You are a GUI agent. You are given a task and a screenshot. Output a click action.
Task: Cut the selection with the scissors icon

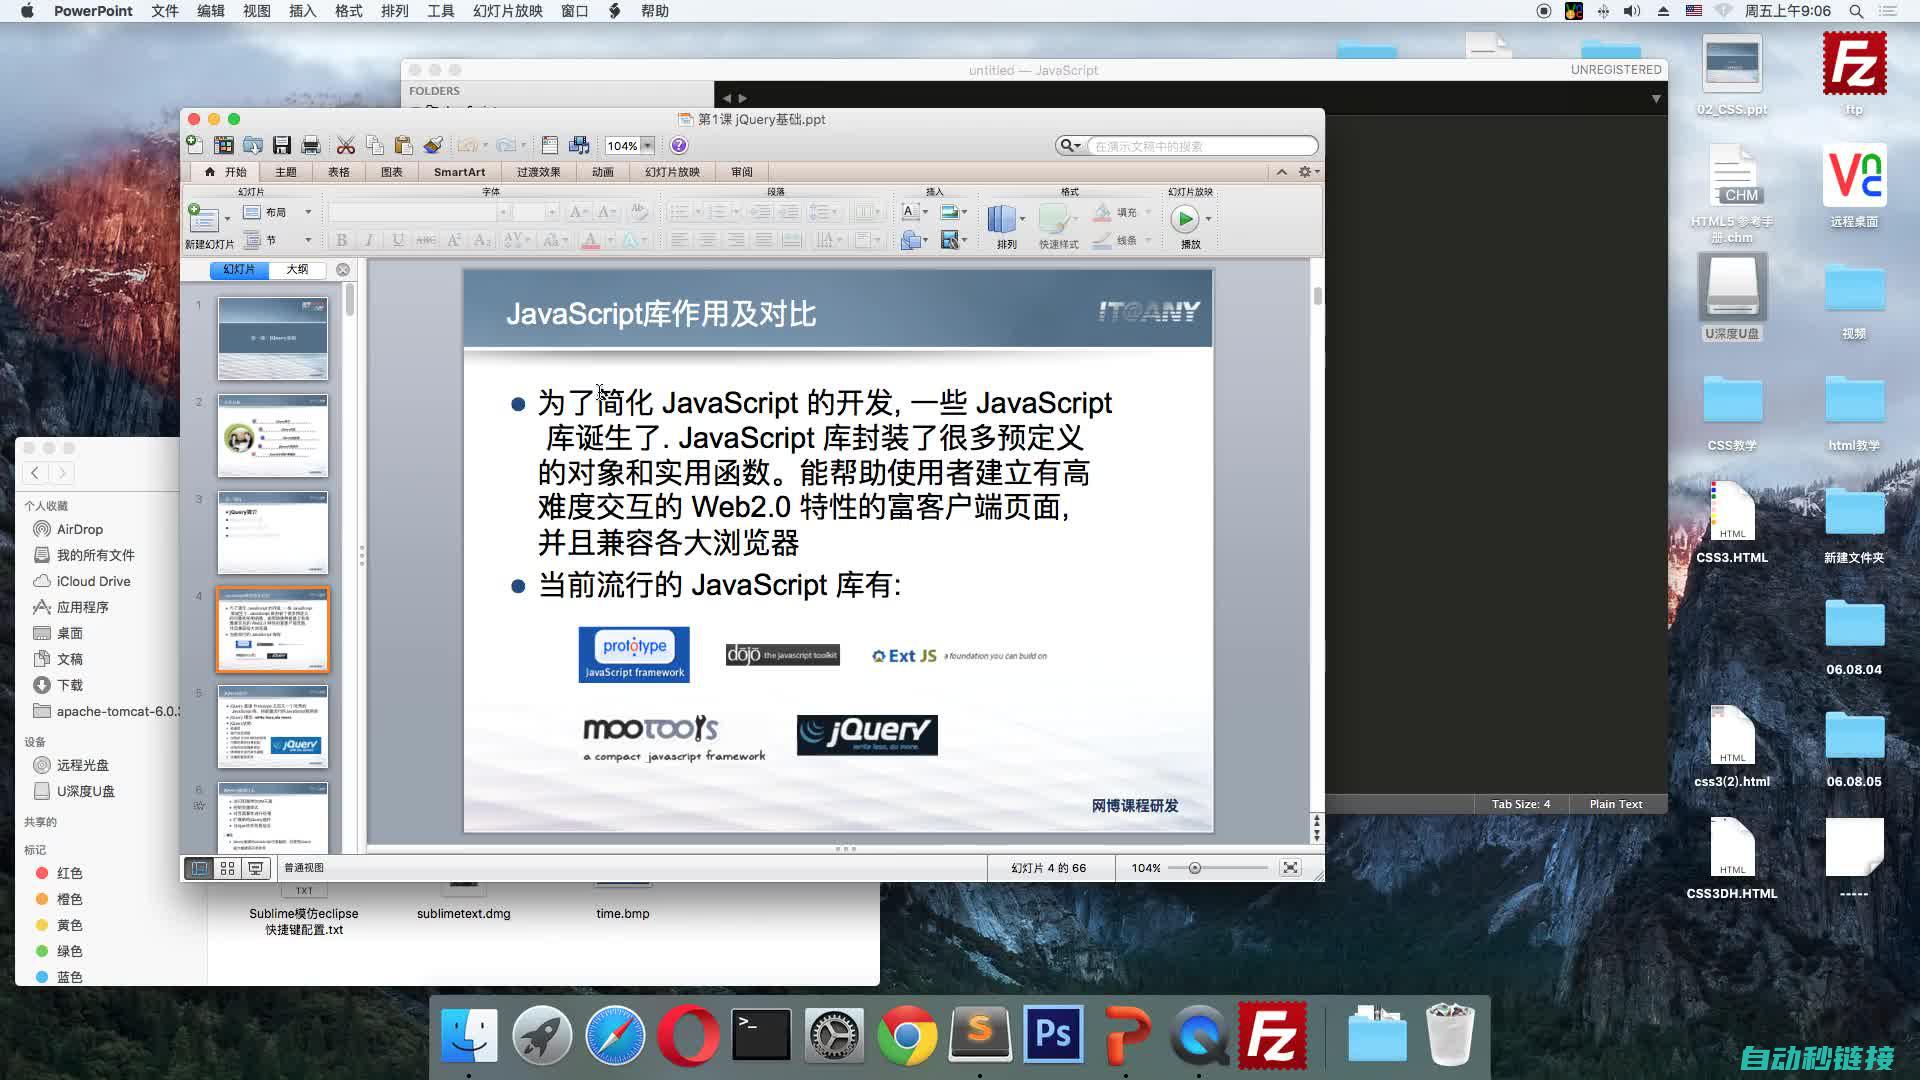[346, 145]
